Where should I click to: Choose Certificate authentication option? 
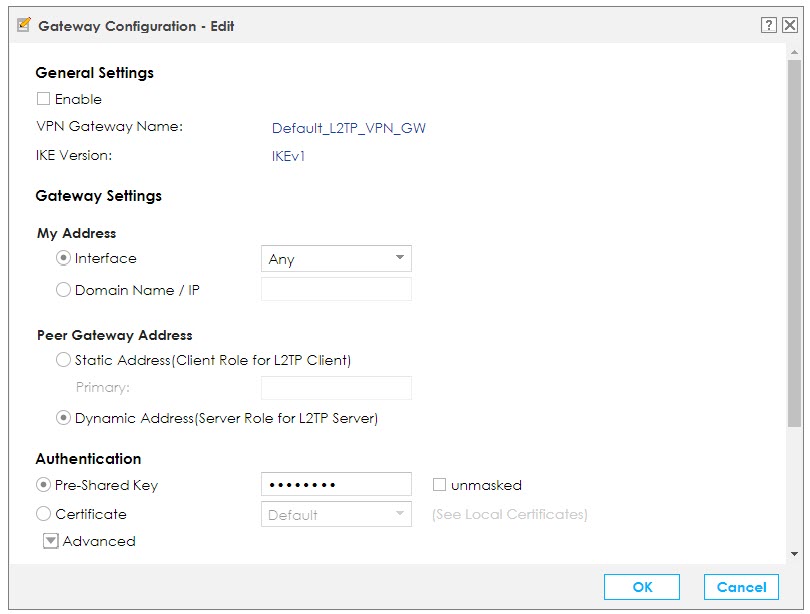click(43, 514)
